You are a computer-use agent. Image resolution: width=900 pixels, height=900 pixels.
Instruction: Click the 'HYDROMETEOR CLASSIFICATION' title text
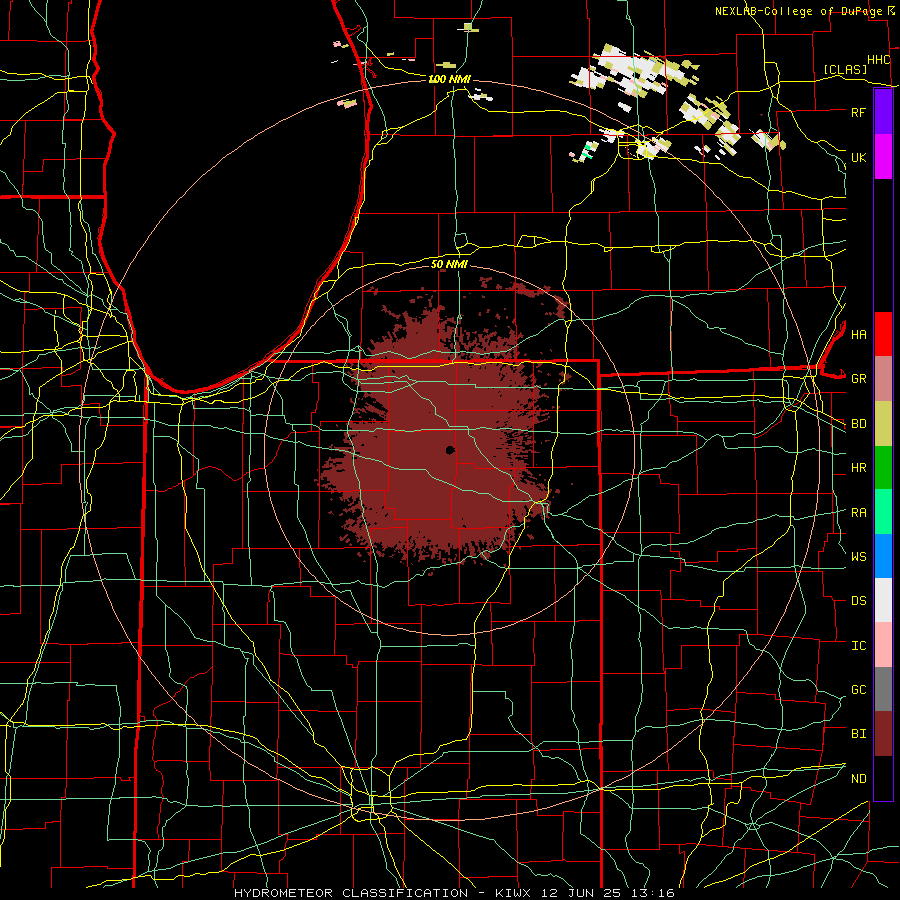[x=351, y=893]
